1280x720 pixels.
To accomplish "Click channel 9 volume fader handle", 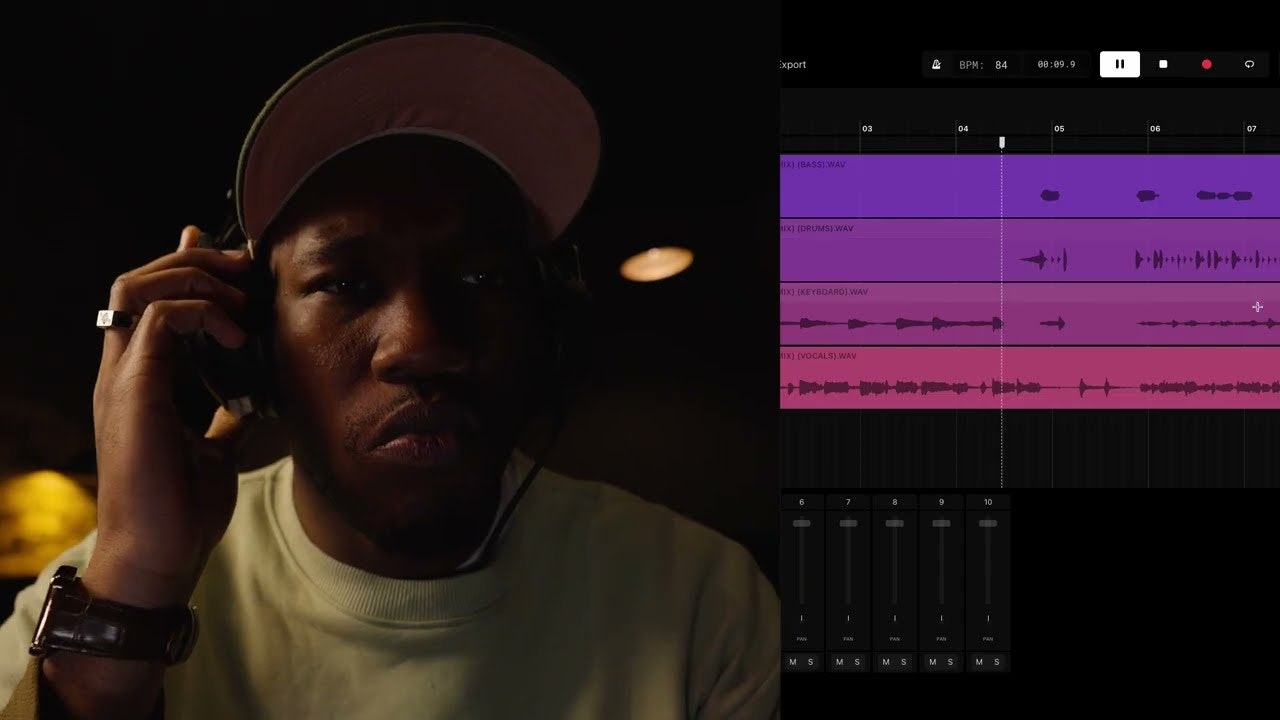I will point(941,523).
